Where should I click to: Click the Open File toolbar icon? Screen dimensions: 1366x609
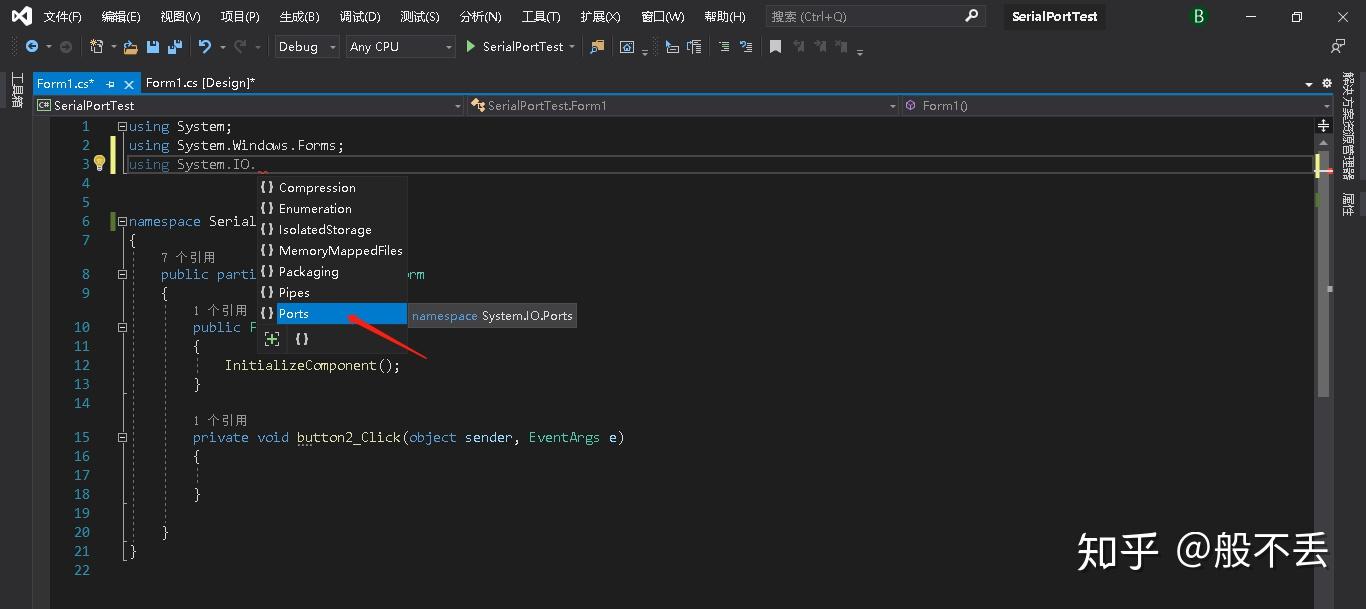pyautogui.click(x=130, y=46)
